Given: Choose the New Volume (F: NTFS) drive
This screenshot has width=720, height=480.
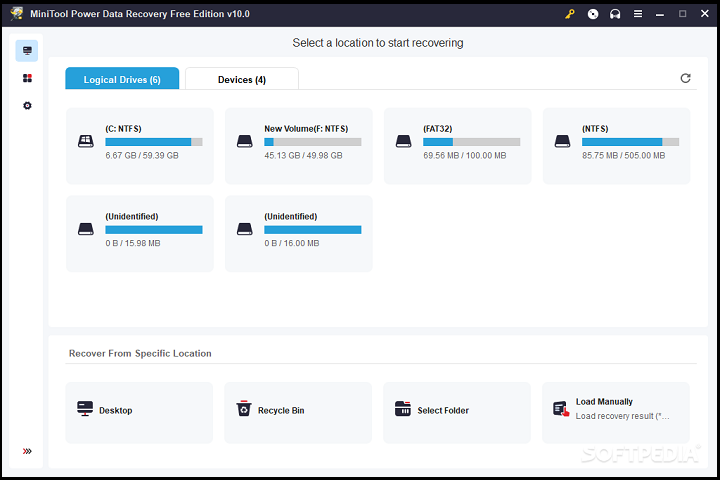Looking at the screenshot, I should pyautogui.click(x=299, y=145).
